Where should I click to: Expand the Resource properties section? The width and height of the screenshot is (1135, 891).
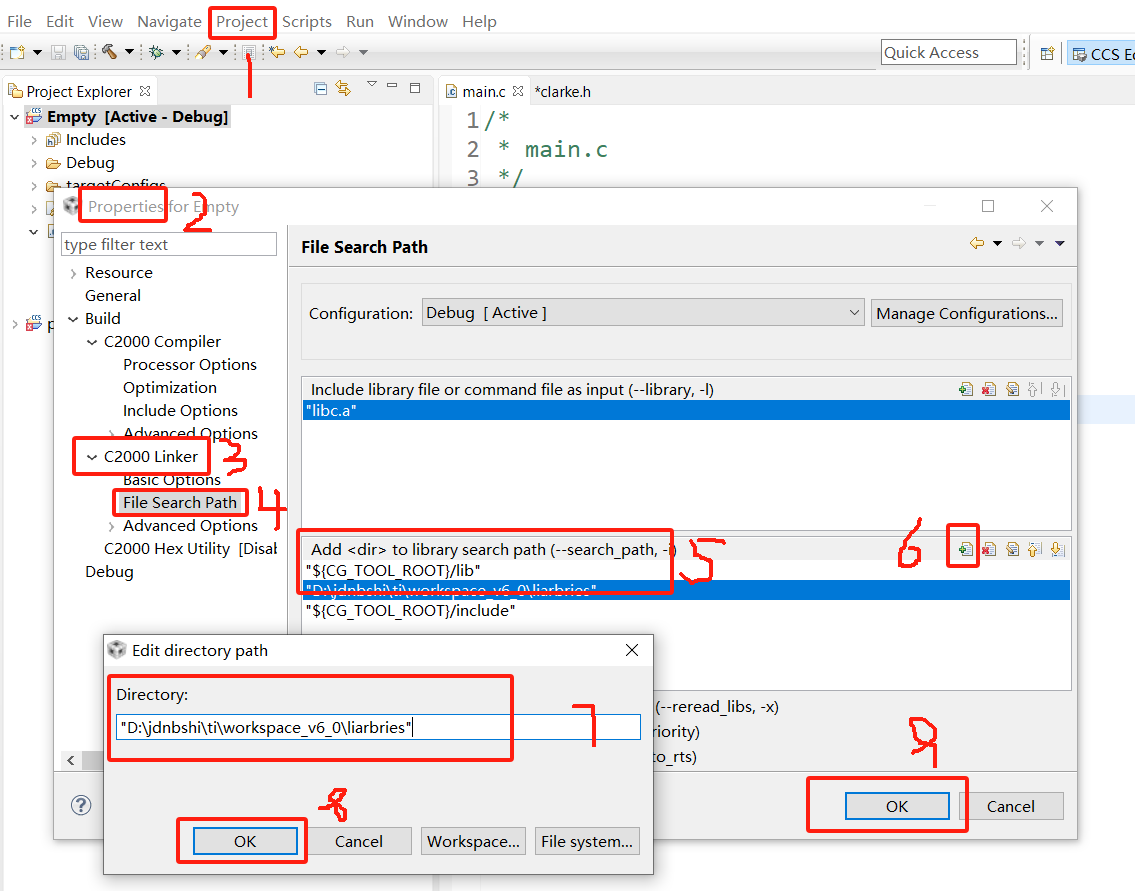click(x=72, y=272)
